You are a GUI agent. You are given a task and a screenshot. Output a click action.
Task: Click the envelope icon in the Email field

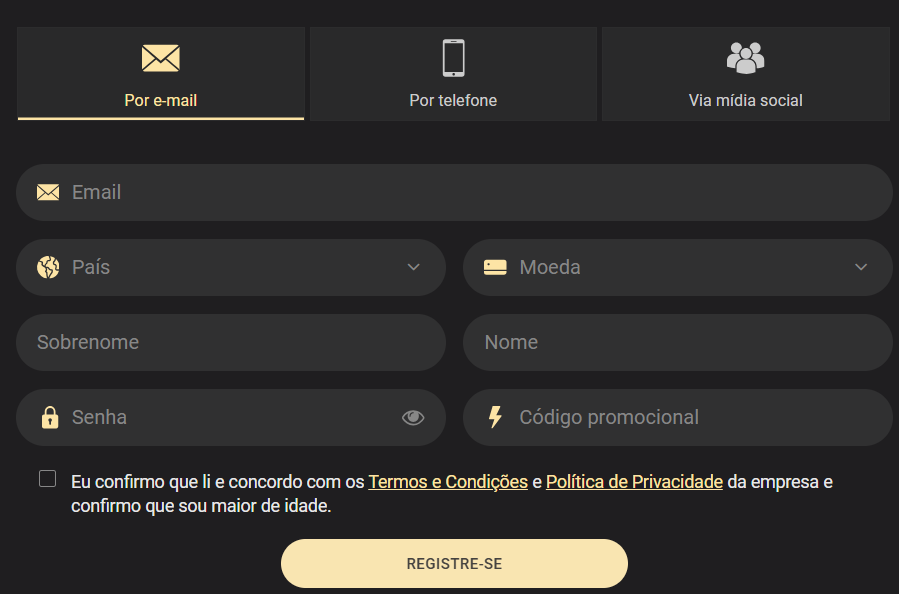click(x=48, y=192)
